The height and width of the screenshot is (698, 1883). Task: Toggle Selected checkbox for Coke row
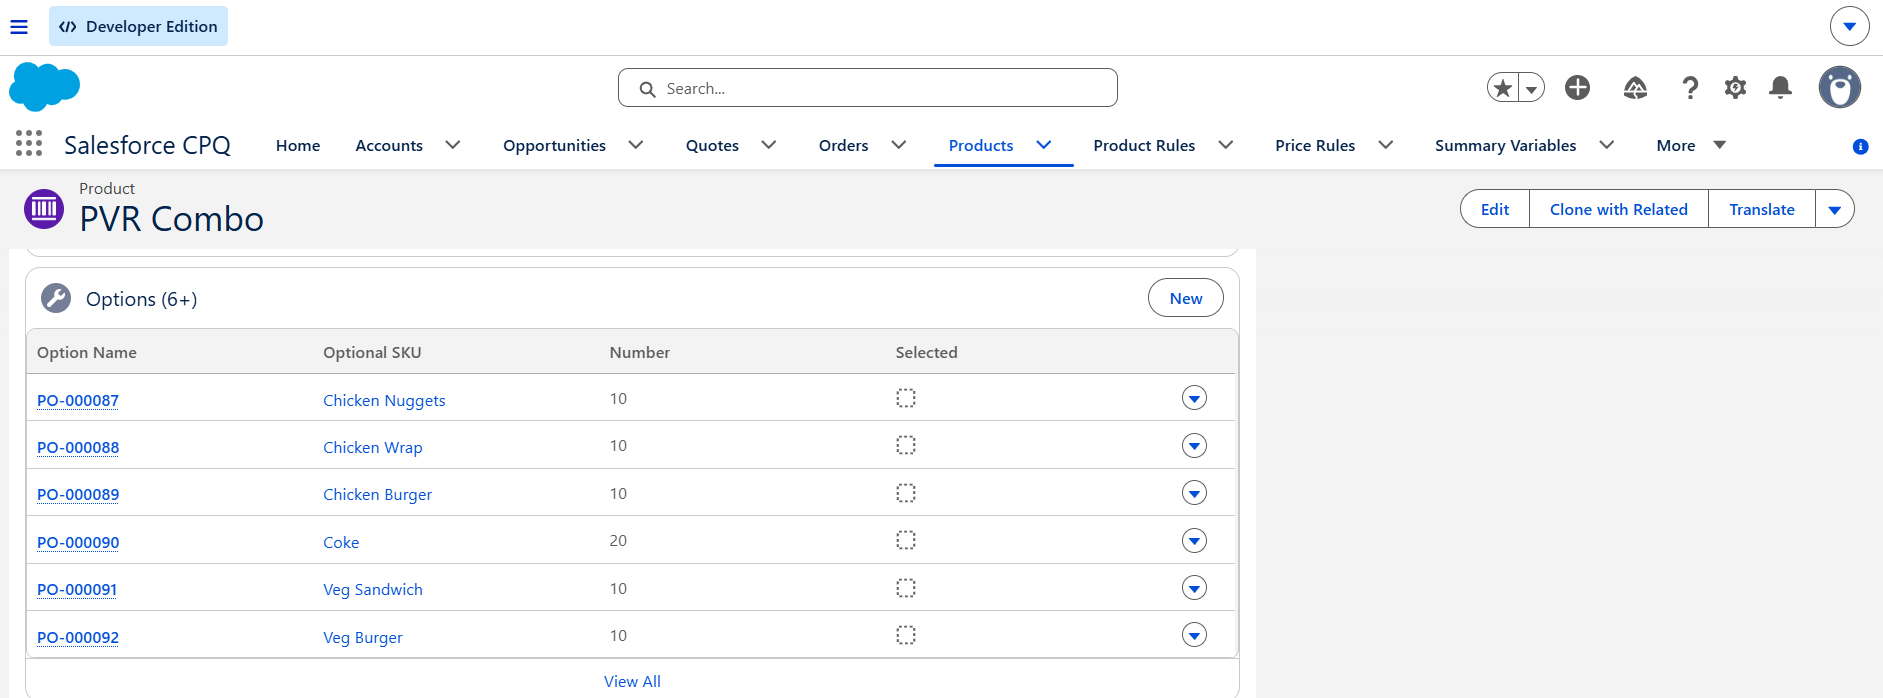(906, 540)
